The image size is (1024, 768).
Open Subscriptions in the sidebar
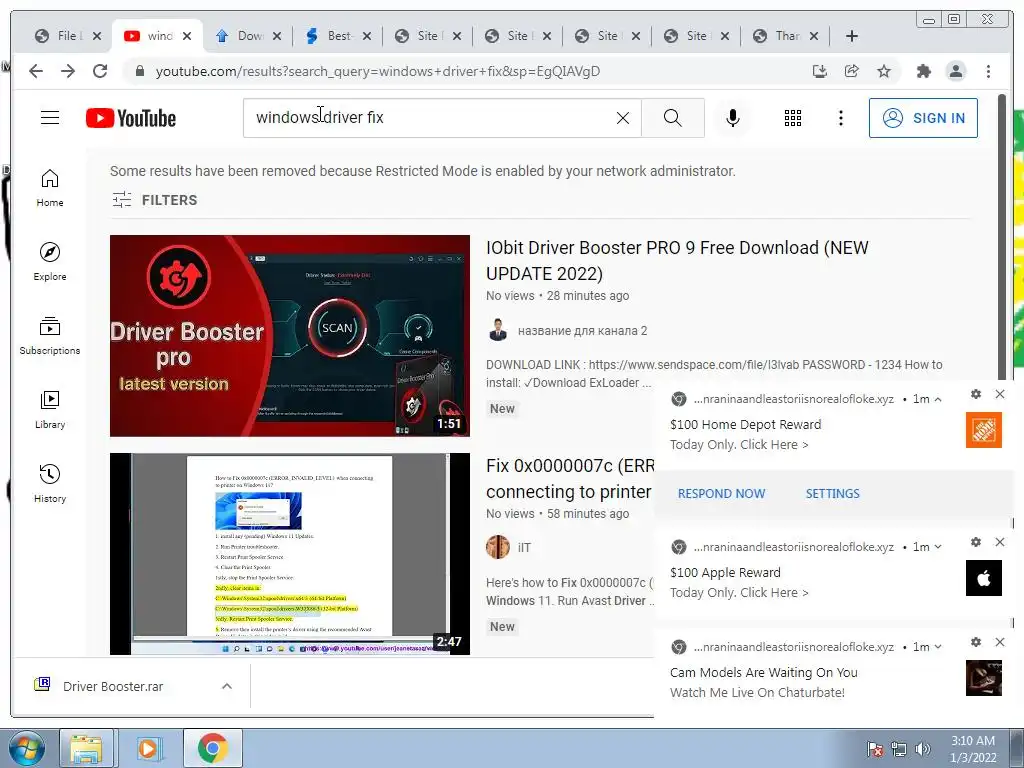tap(50, 336)
